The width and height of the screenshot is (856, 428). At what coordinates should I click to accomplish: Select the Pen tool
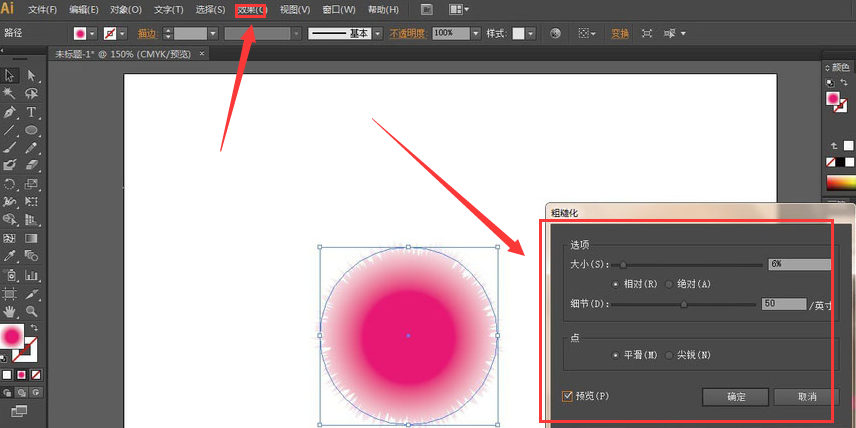coord(9,112)
